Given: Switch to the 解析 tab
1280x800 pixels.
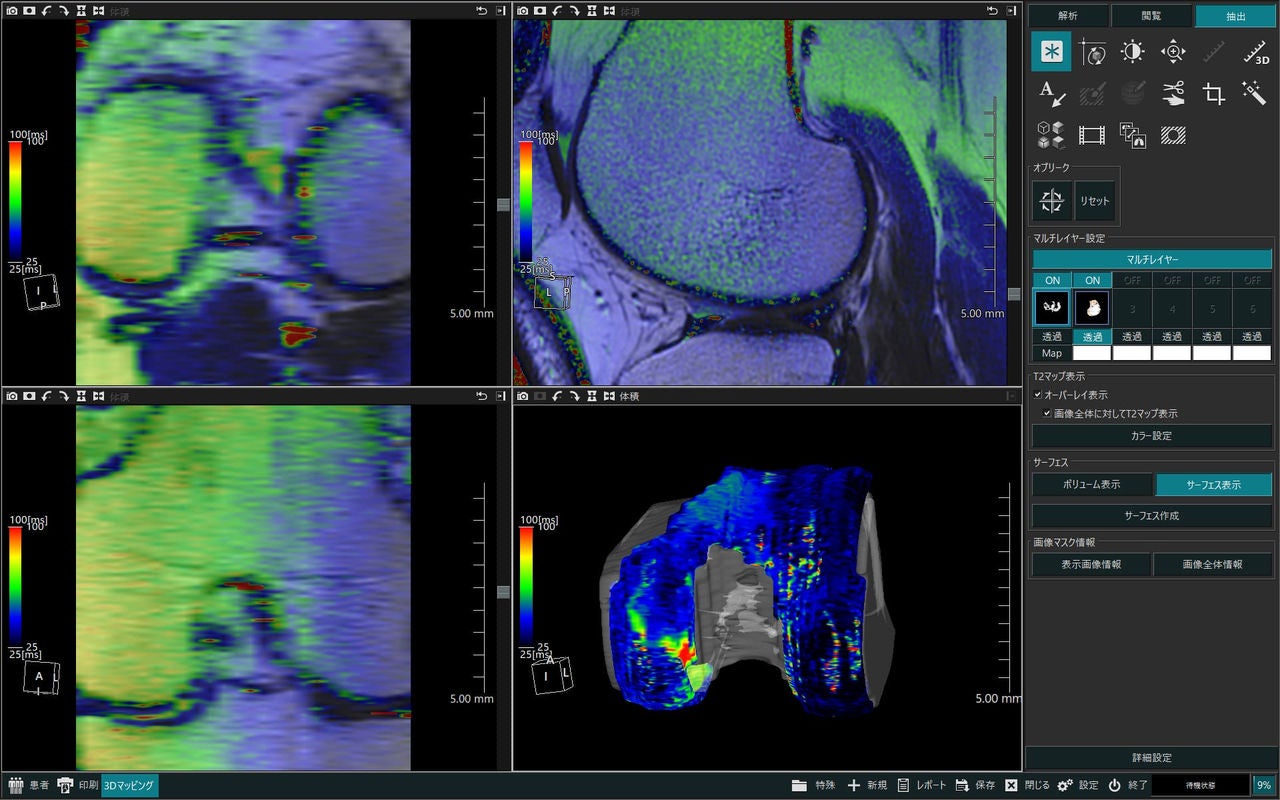Looking at the screenshot, I should pos(1068,16).
